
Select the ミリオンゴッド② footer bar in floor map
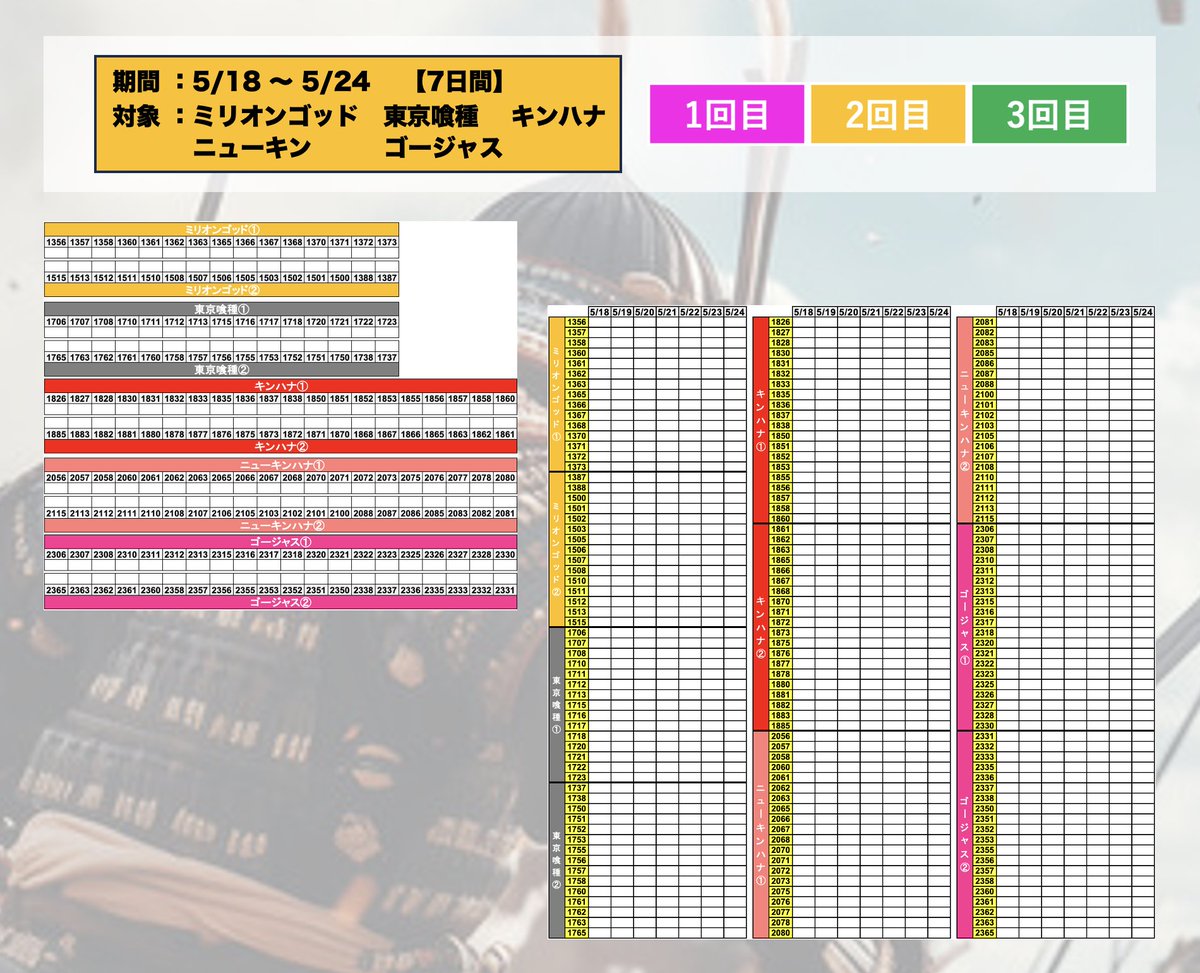coord(221,290)
